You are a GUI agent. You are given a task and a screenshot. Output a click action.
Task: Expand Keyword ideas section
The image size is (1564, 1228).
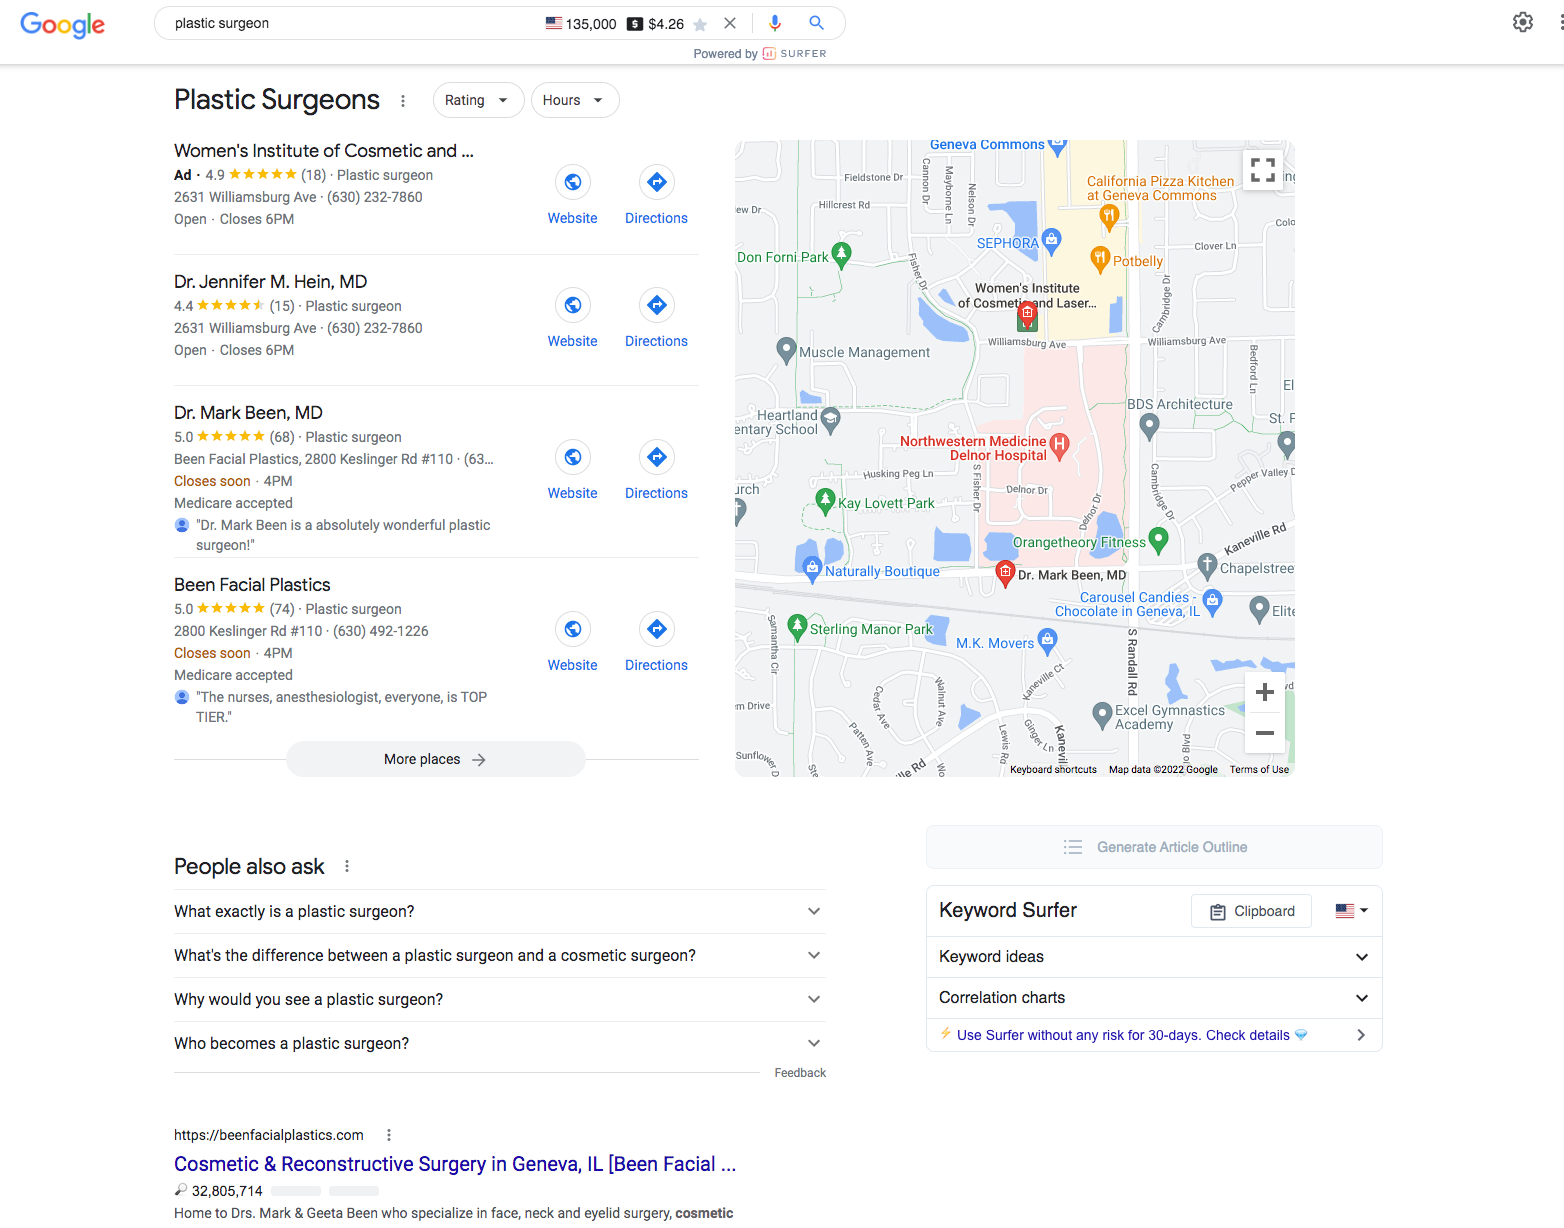coord(1154,957)
